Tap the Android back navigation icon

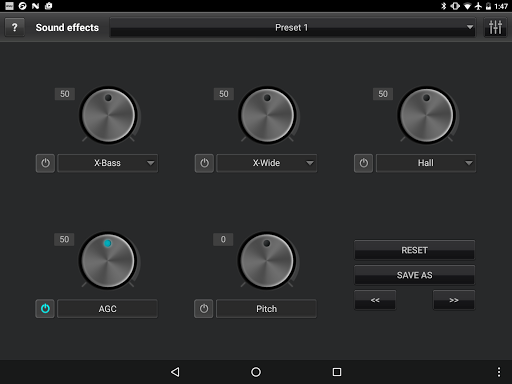pyautogui.click(x=175, y=372)
